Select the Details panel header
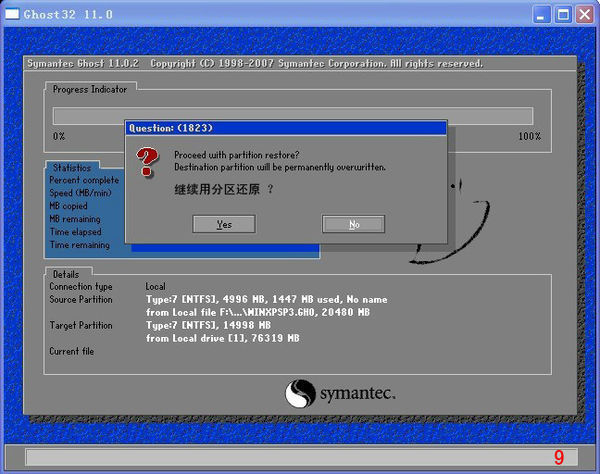The height and width of the screenshot is (474, 600). click(66, 274)
